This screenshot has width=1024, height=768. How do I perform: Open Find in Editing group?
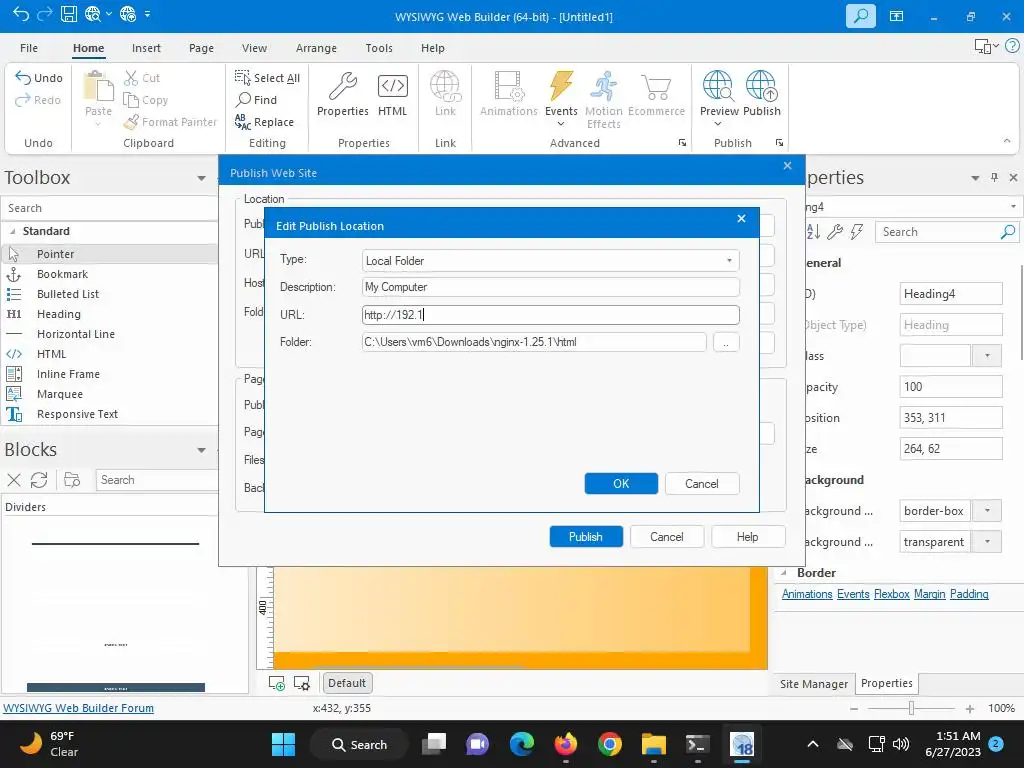click(257, 99)
